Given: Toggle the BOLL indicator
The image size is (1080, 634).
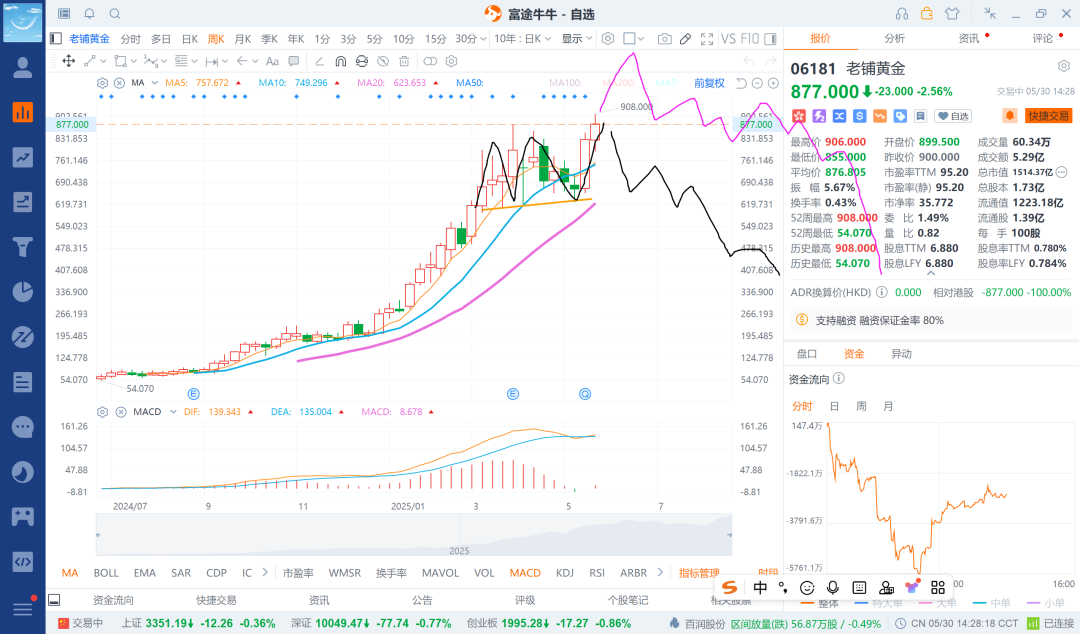Looking at the screenshot, I should tap(106, 573).
